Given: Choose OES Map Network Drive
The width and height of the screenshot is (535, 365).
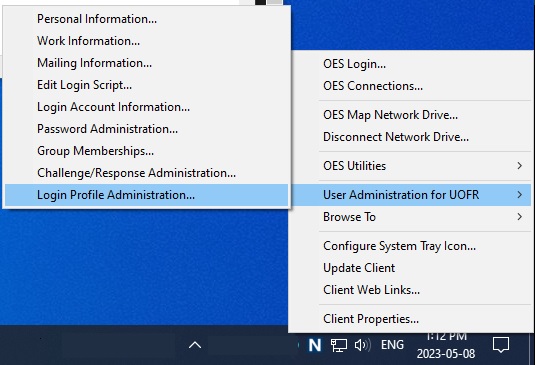Looking at the screenshot, I should coord(410,115).
